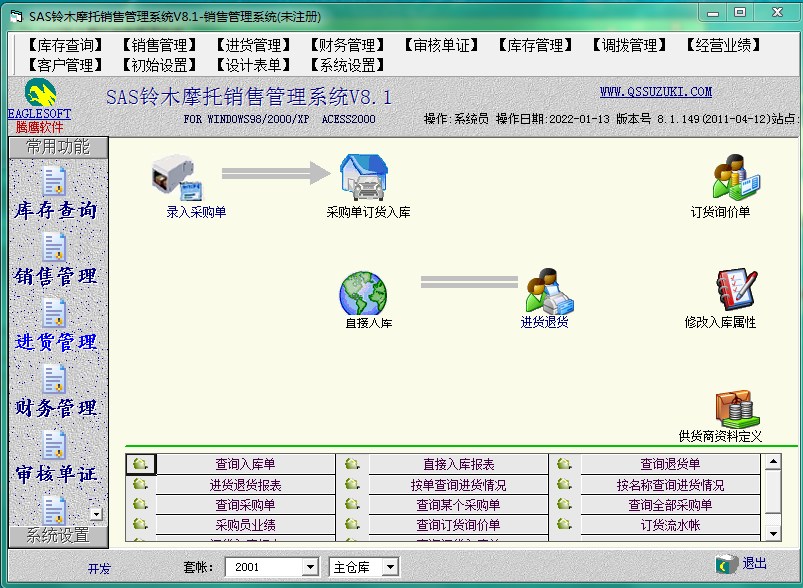The image size is (803, 588).
Task: Open the 【销售管理】 menu
Action: pyautogui.click(x=160, y=46)
